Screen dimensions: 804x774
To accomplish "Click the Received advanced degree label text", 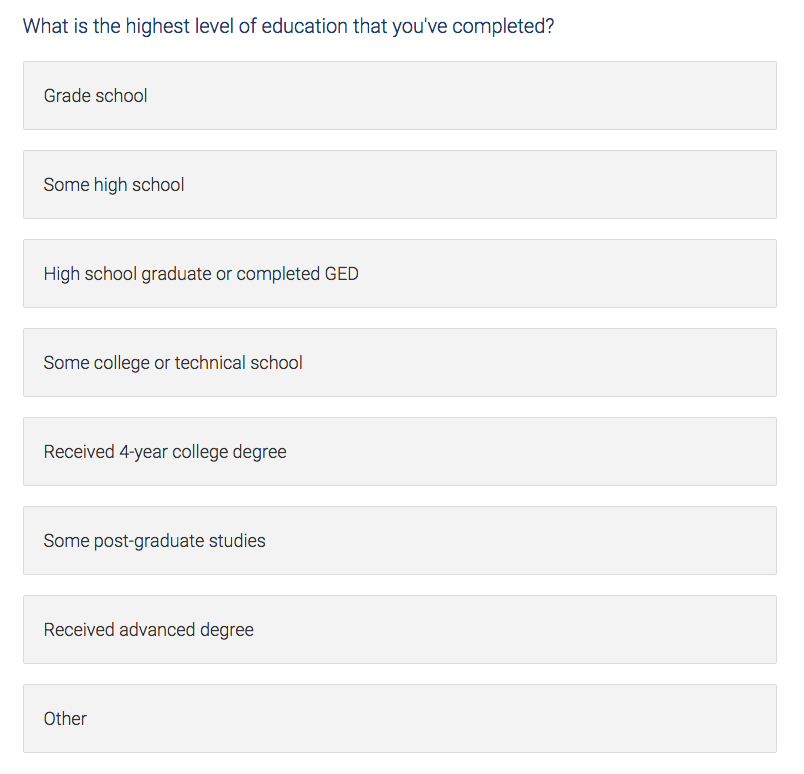I will pyautogui.click(x=148, y=630).
